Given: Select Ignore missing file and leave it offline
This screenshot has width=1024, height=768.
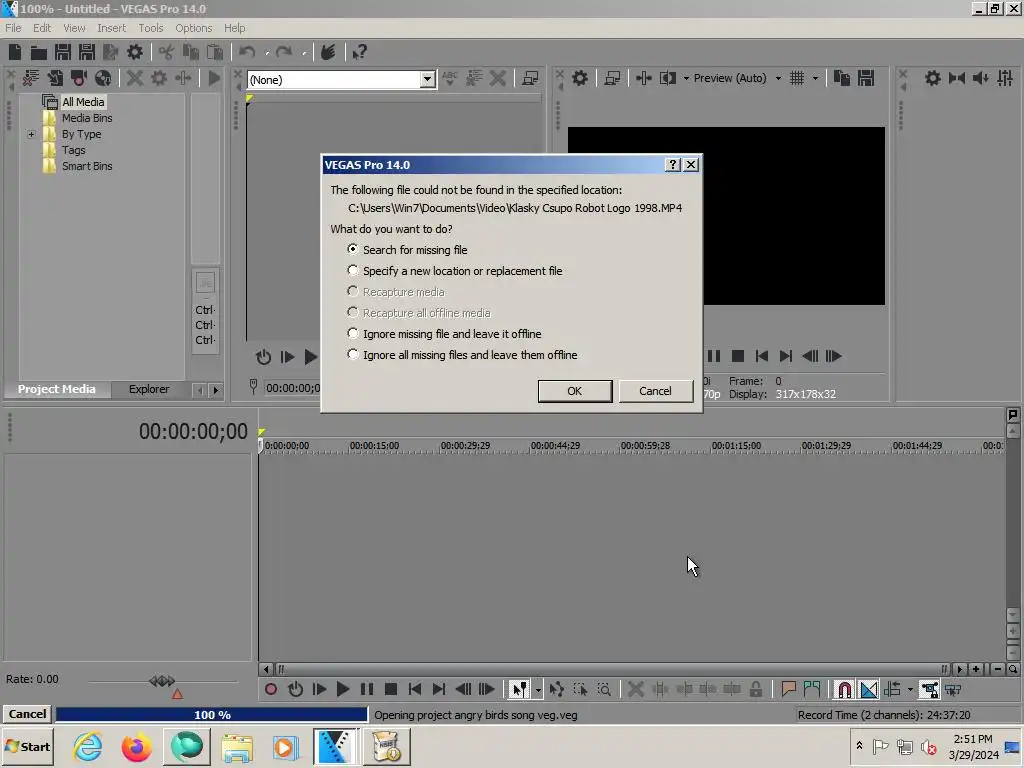Looking at the screenshot, I should (446, 334).
